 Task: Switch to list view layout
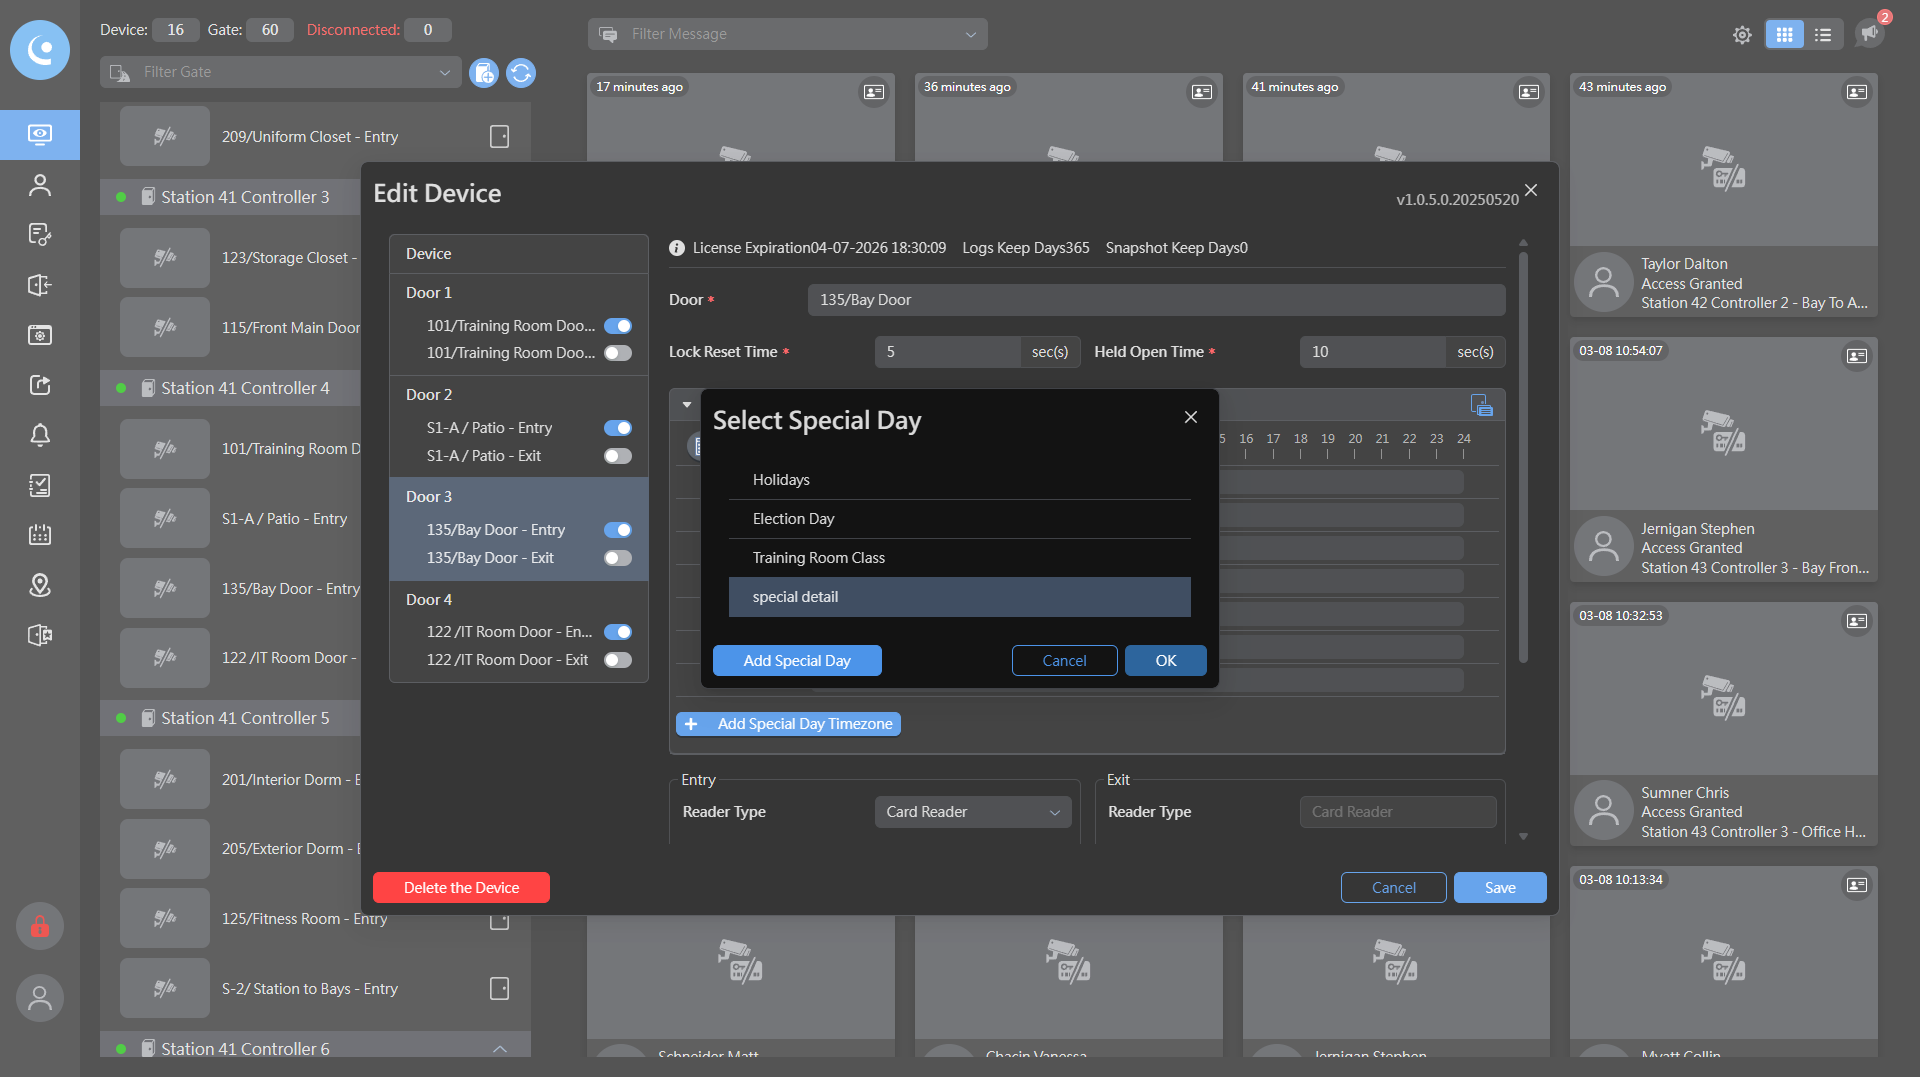pos(1823,35)
